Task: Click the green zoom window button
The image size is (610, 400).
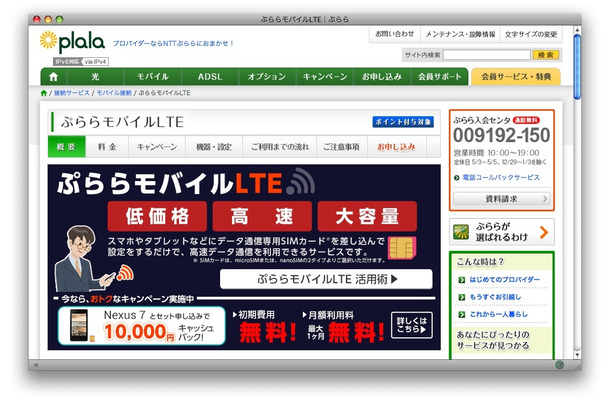Action: [60, 19]
